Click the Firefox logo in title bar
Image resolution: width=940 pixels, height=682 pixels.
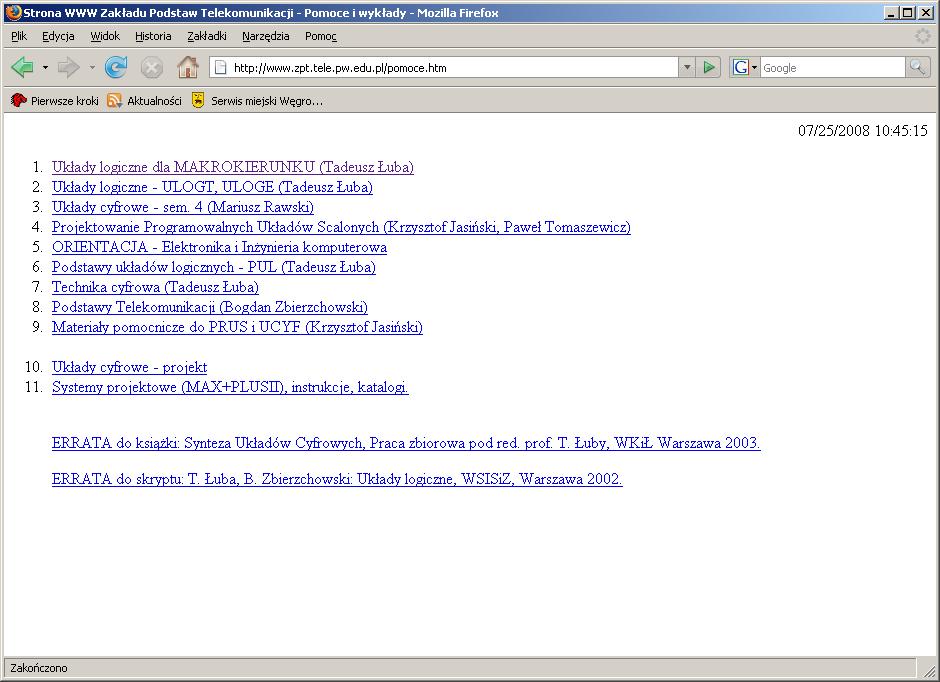(13, 12)
